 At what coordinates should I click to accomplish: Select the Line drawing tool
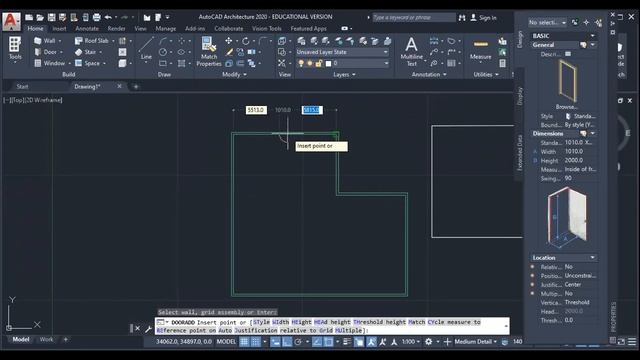click(146, 48)
